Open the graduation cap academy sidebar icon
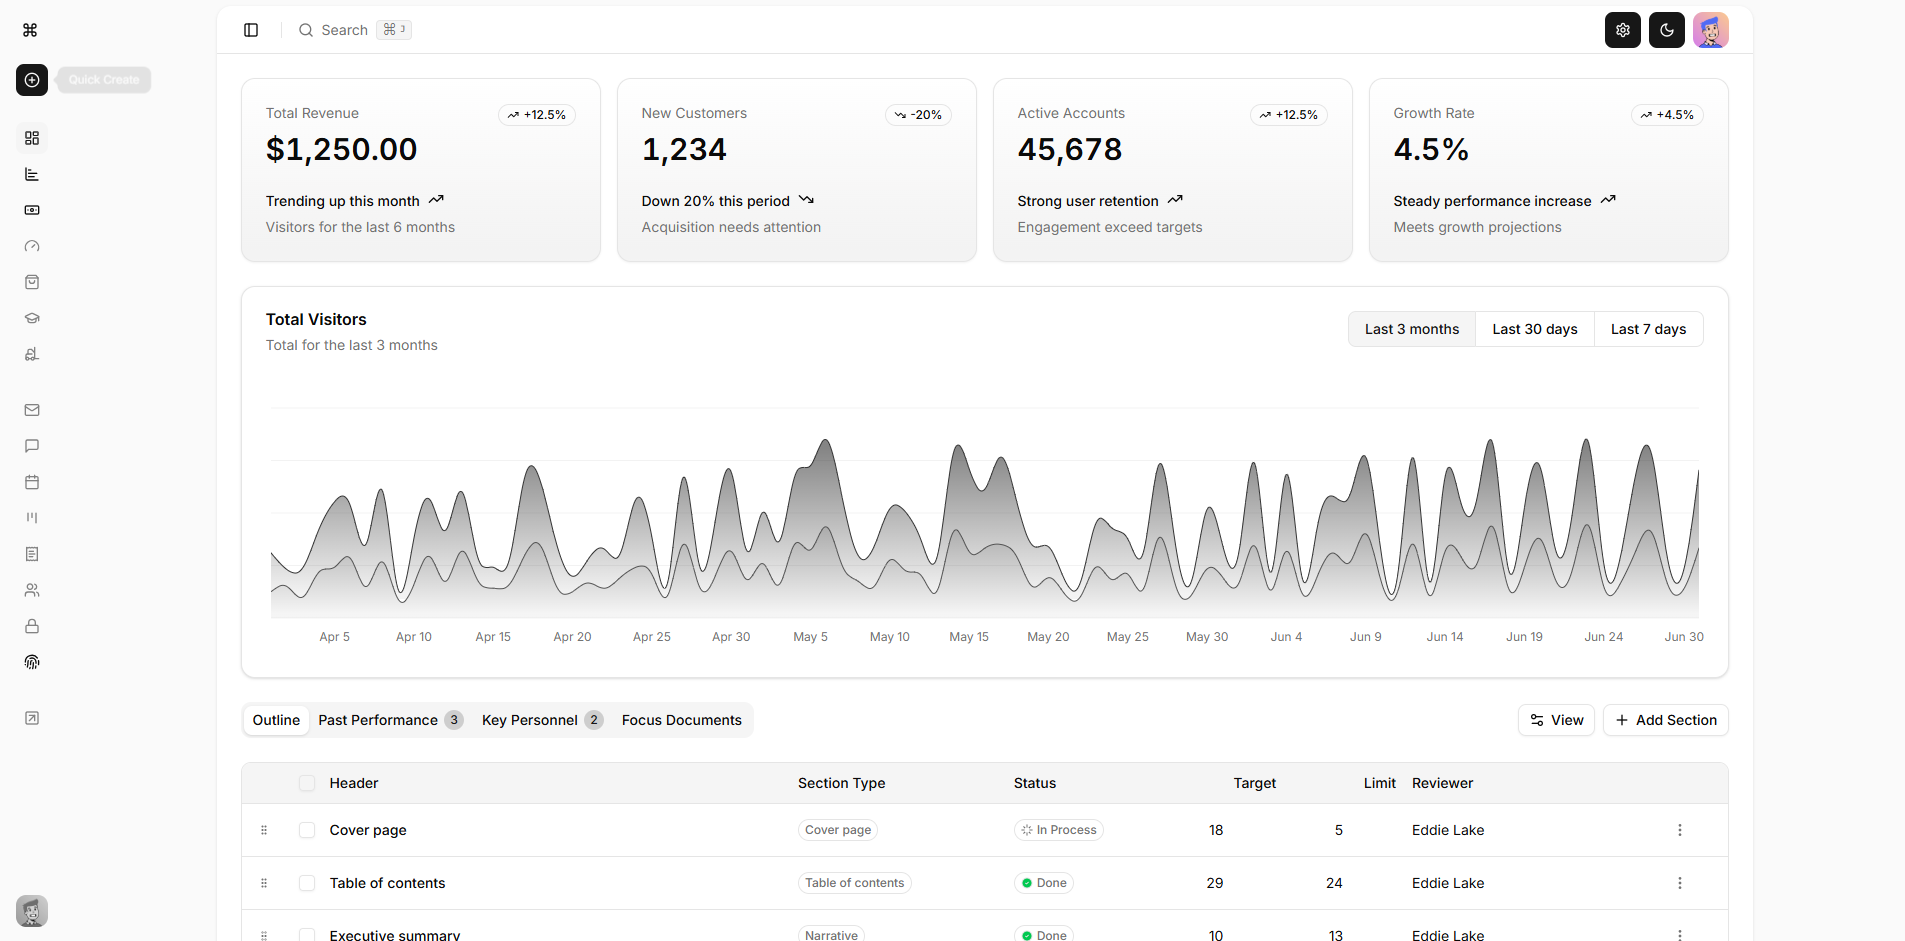 coord(32,318)
